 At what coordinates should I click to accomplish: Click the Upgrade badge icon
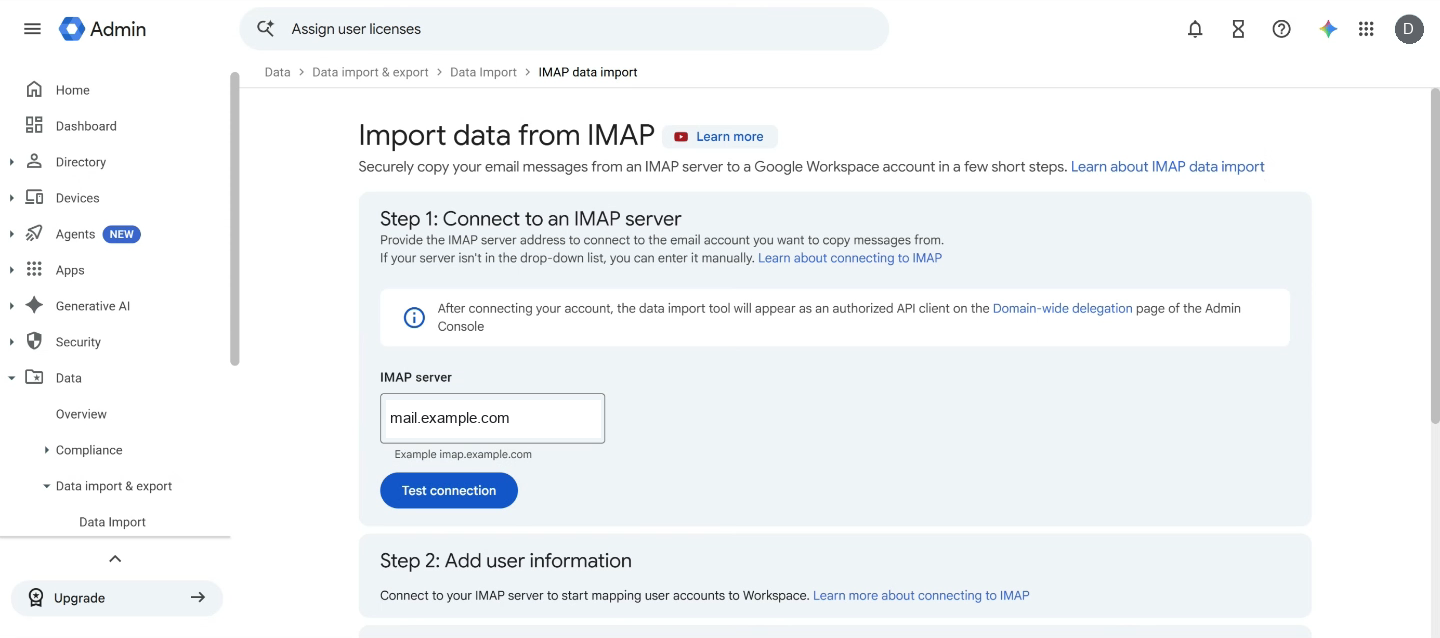coord(36,598)
